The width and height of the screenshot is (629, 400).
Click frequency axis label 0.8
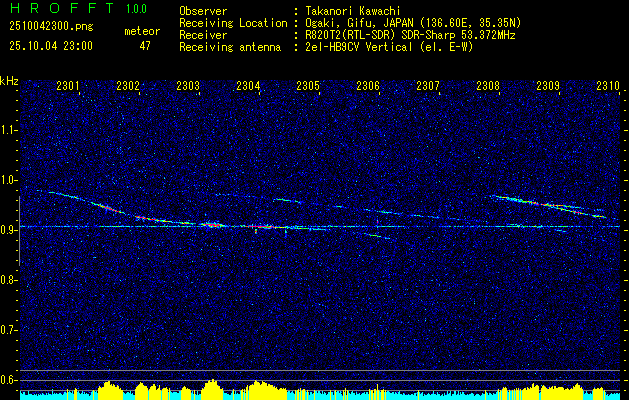pyautogui.click(x=8, y=280)
